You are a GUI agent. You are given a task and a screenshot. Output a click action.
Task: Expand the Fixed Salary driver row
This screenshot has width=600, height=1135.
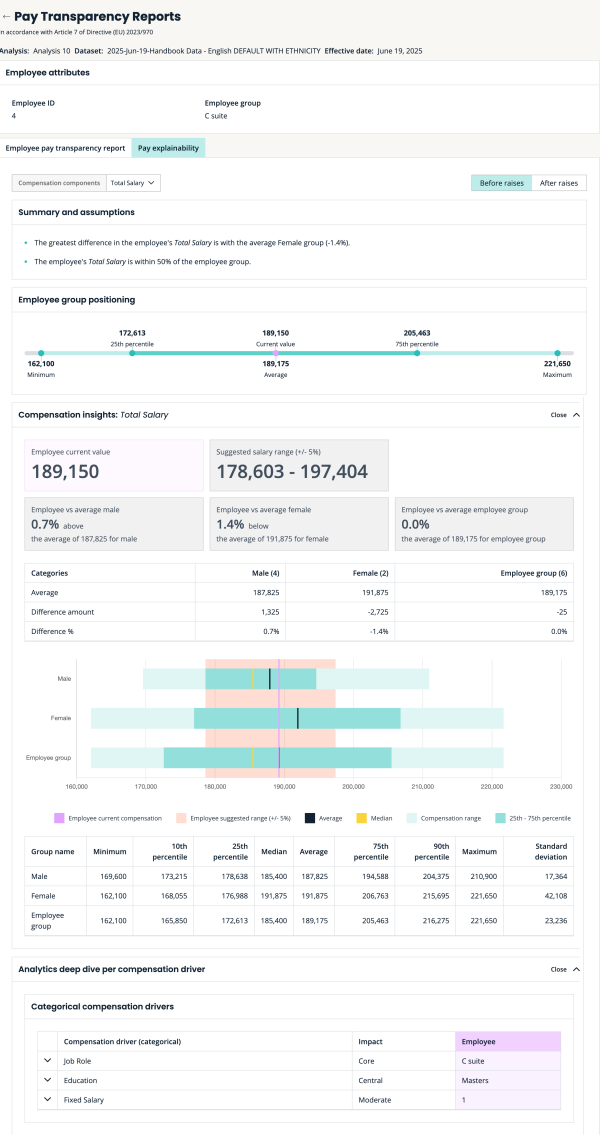tap(46, 1100)
